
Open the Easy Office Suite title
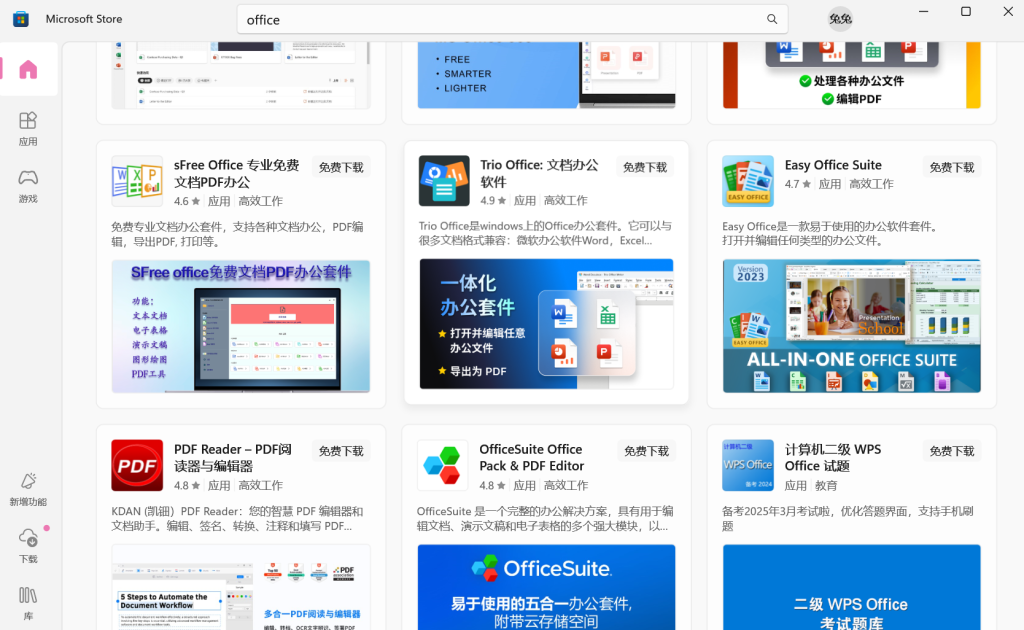point(833,165)
